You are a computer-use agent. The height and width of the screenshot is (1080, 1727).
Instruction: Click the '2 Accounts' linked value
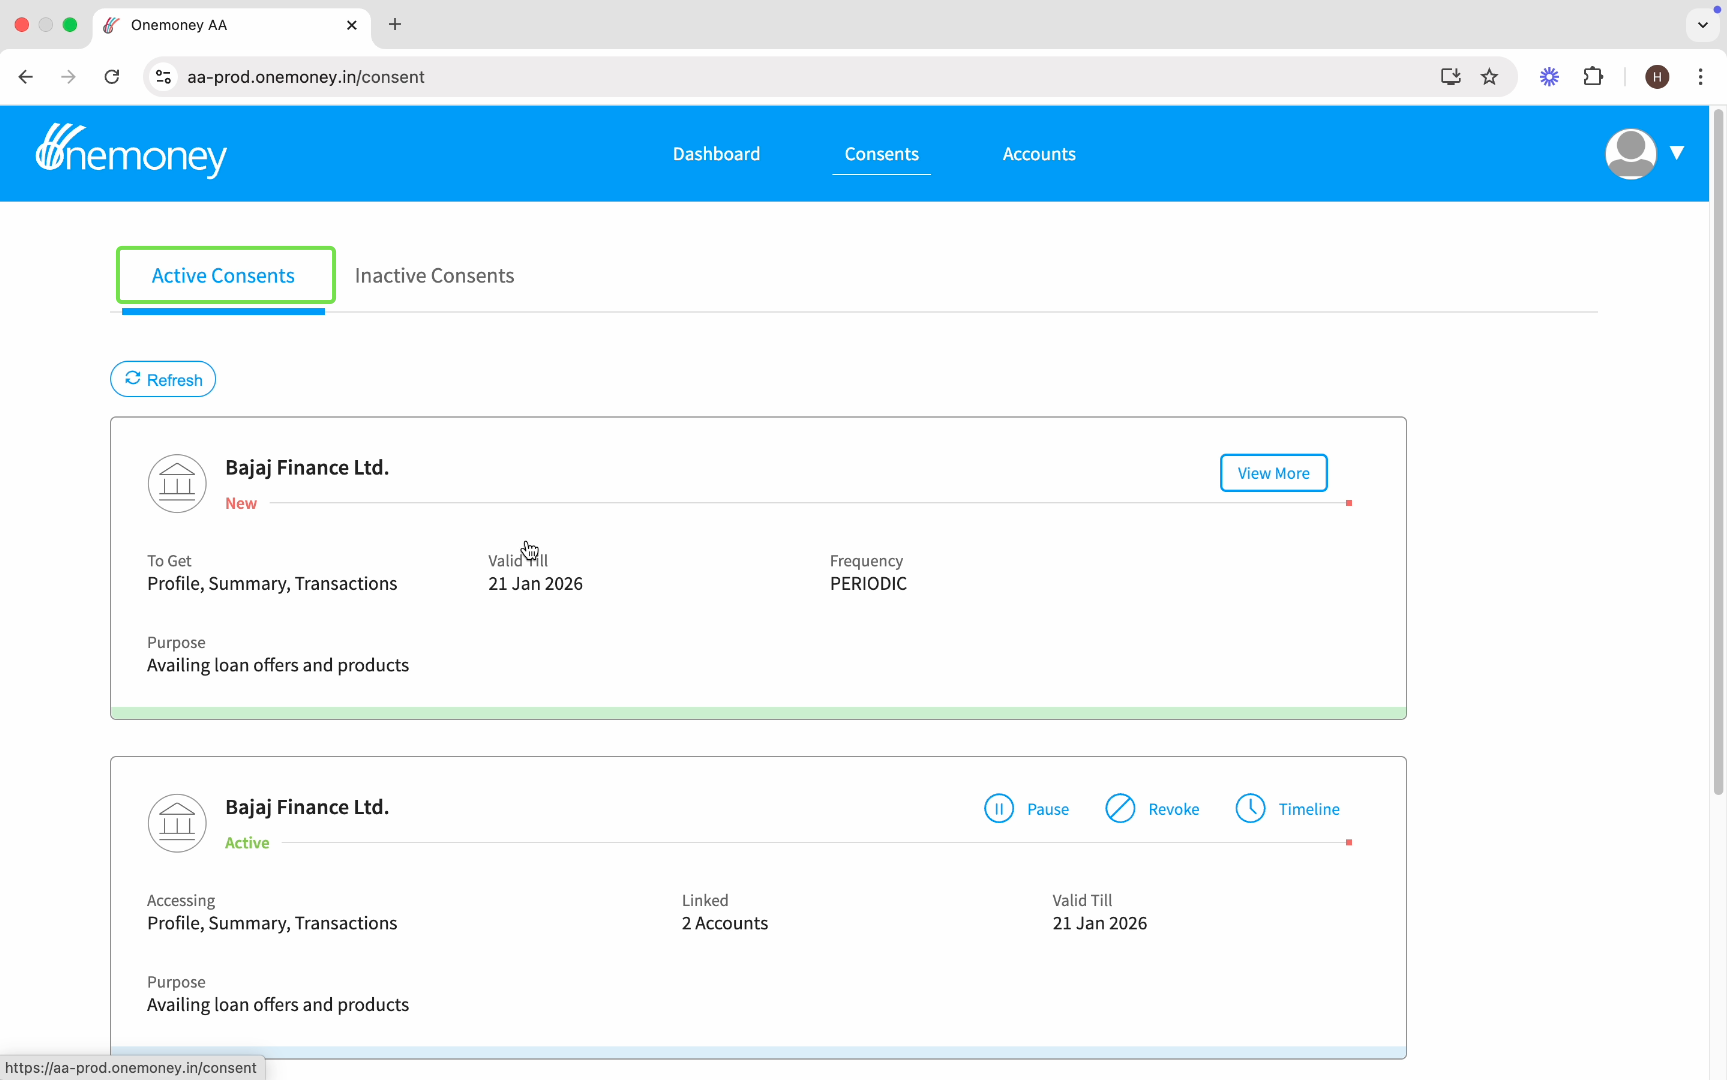pyautogui.click(x=725, y=923)
